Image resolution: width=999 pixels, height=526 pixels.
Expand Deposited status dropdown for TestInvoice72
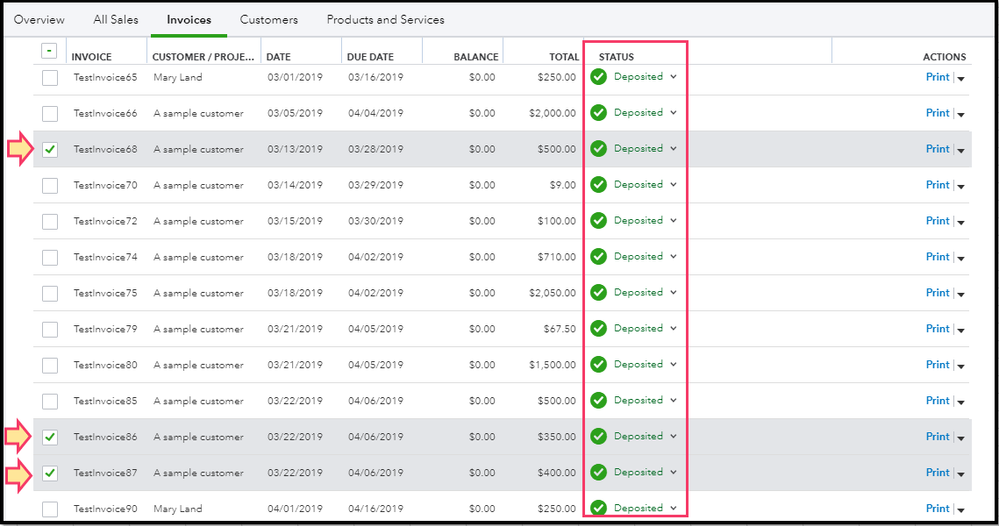[x=674, y=221]
